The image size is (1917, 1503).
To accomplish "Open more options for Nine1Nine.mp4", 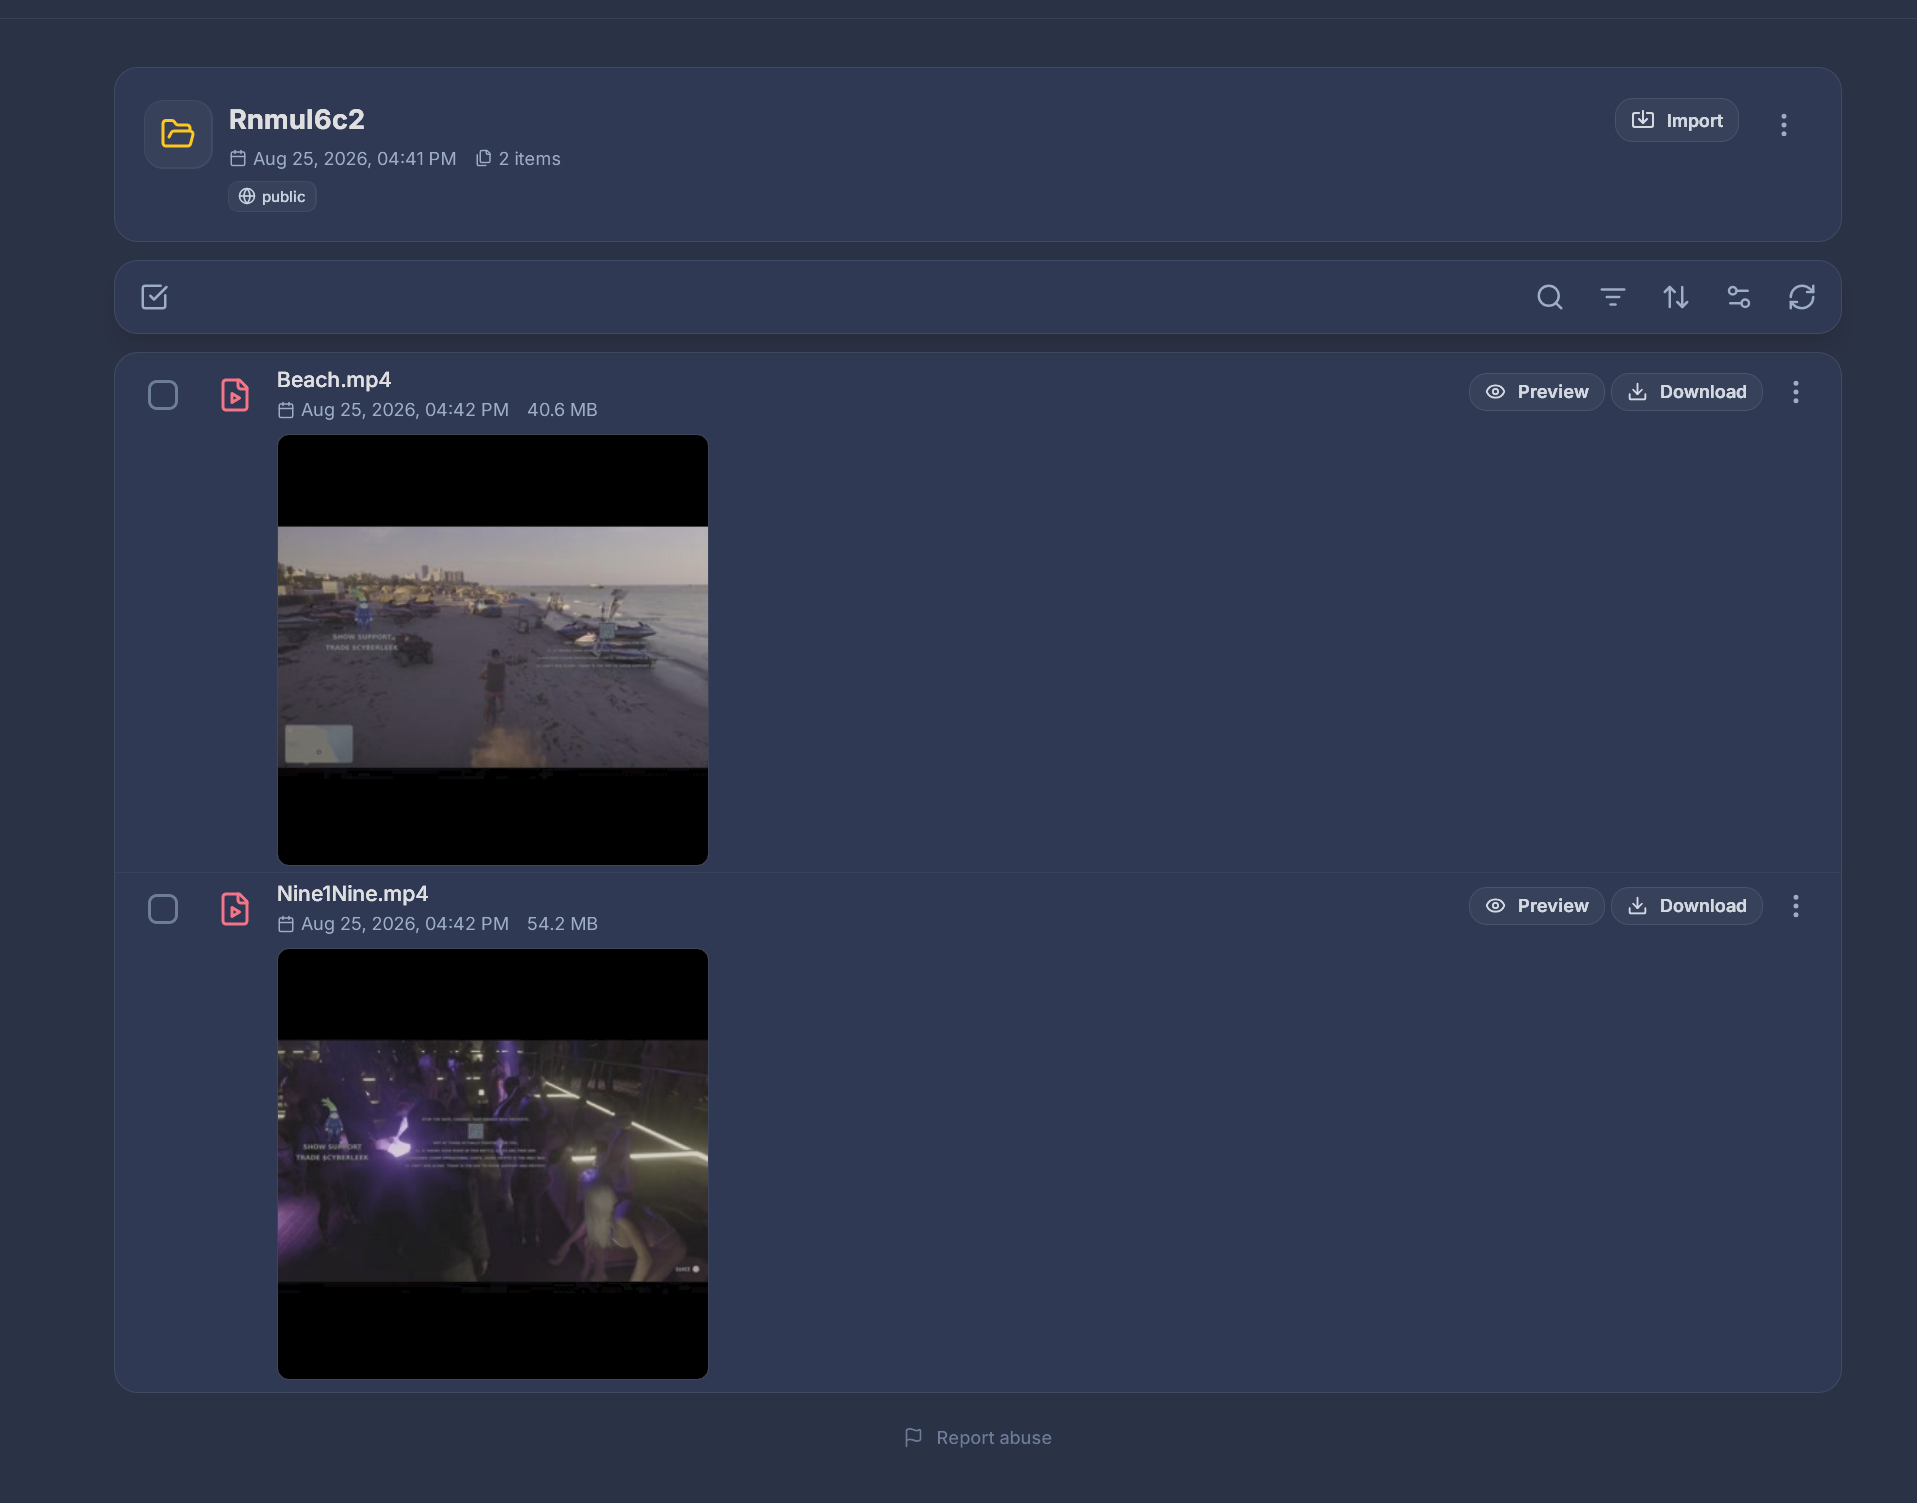I will coord(1795,906).
